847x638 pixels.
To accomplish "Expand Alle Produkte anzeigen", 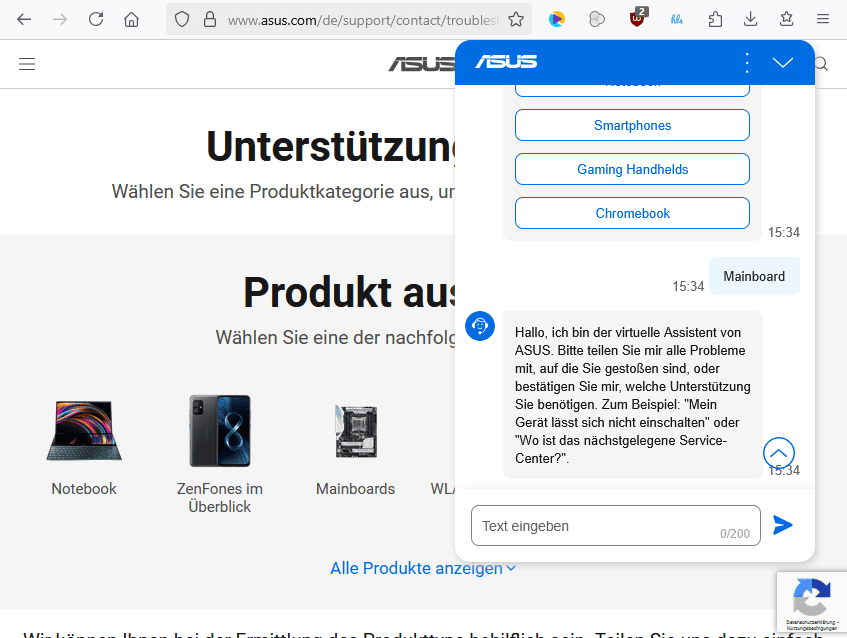I will (423, 568).
